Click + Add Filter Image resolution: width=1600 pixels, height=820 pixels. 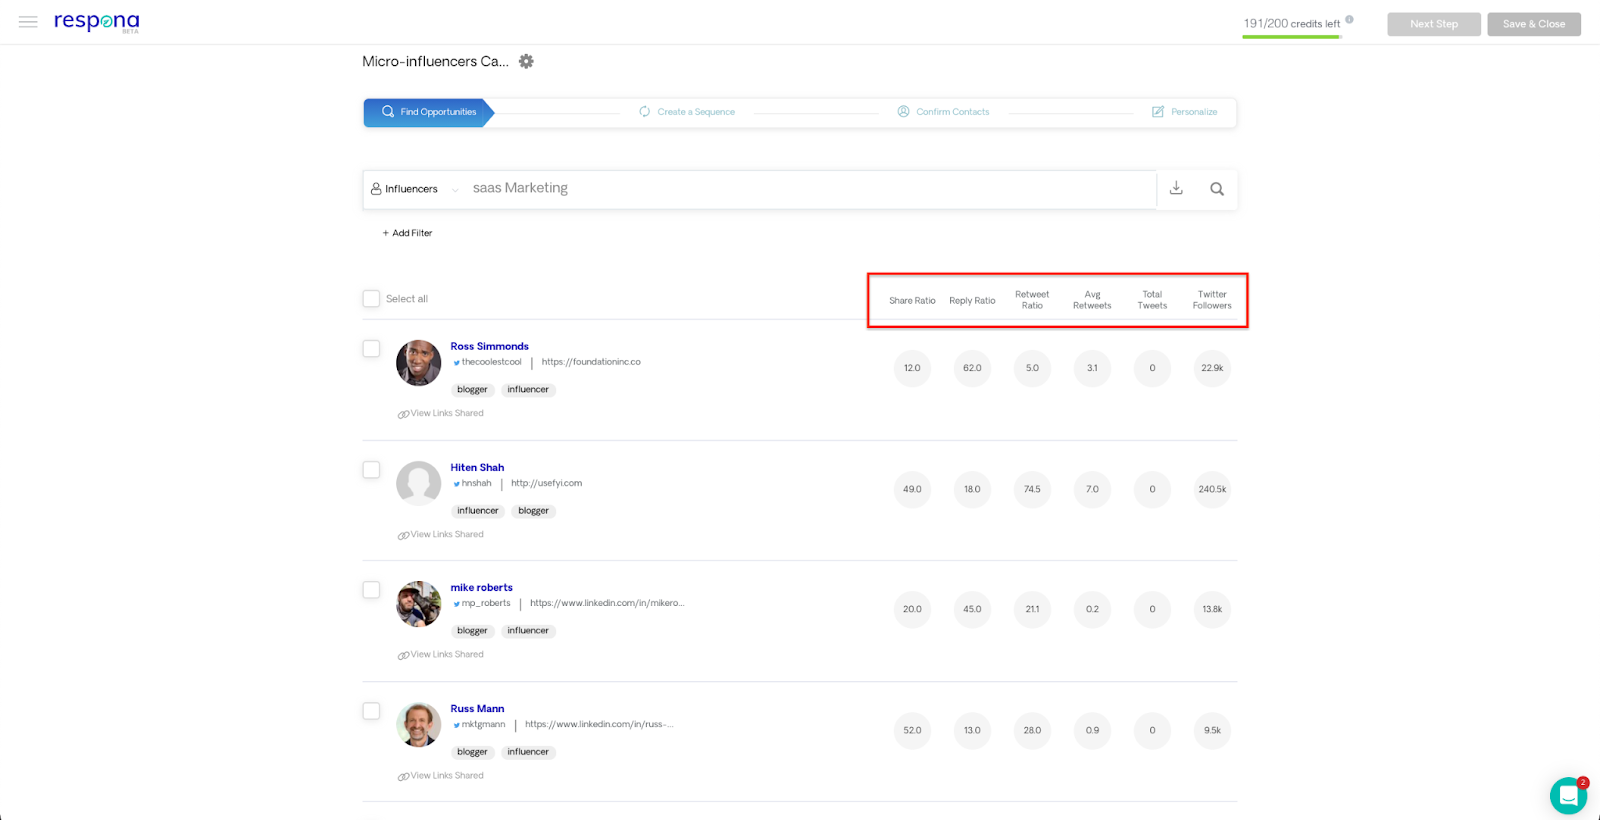(x=407, y=233)
